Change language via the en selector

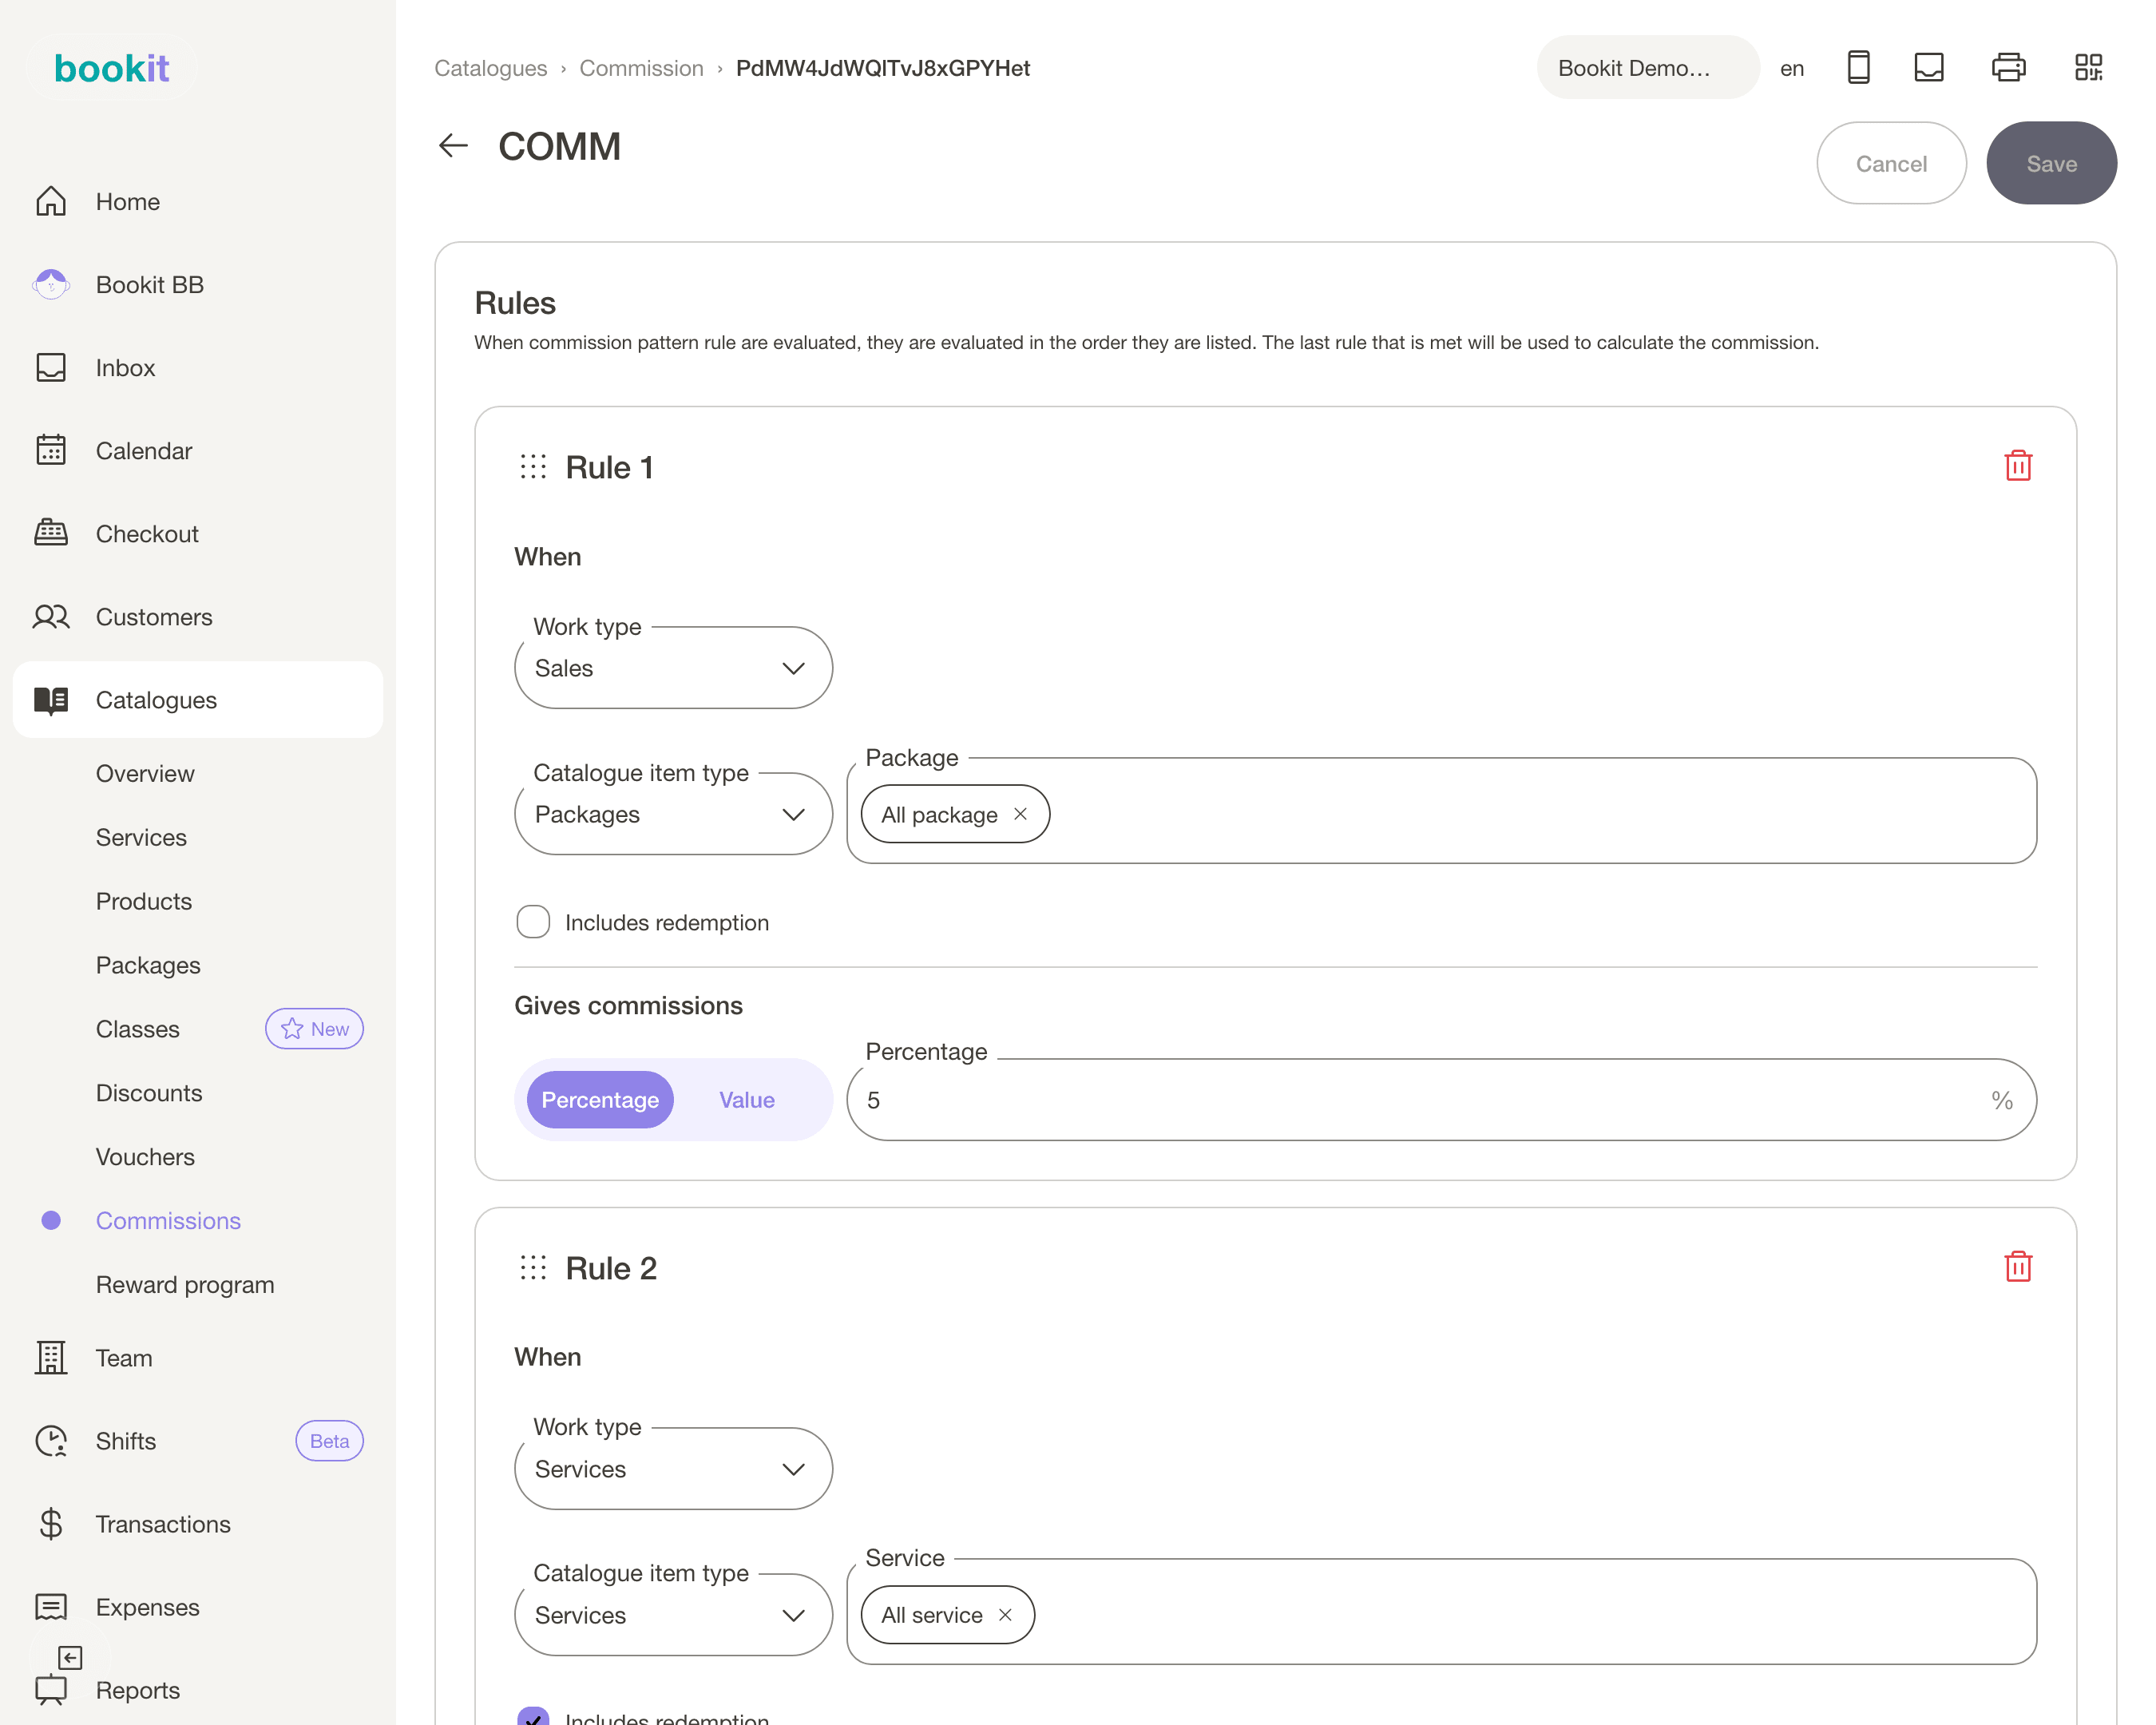(1792, 68)
